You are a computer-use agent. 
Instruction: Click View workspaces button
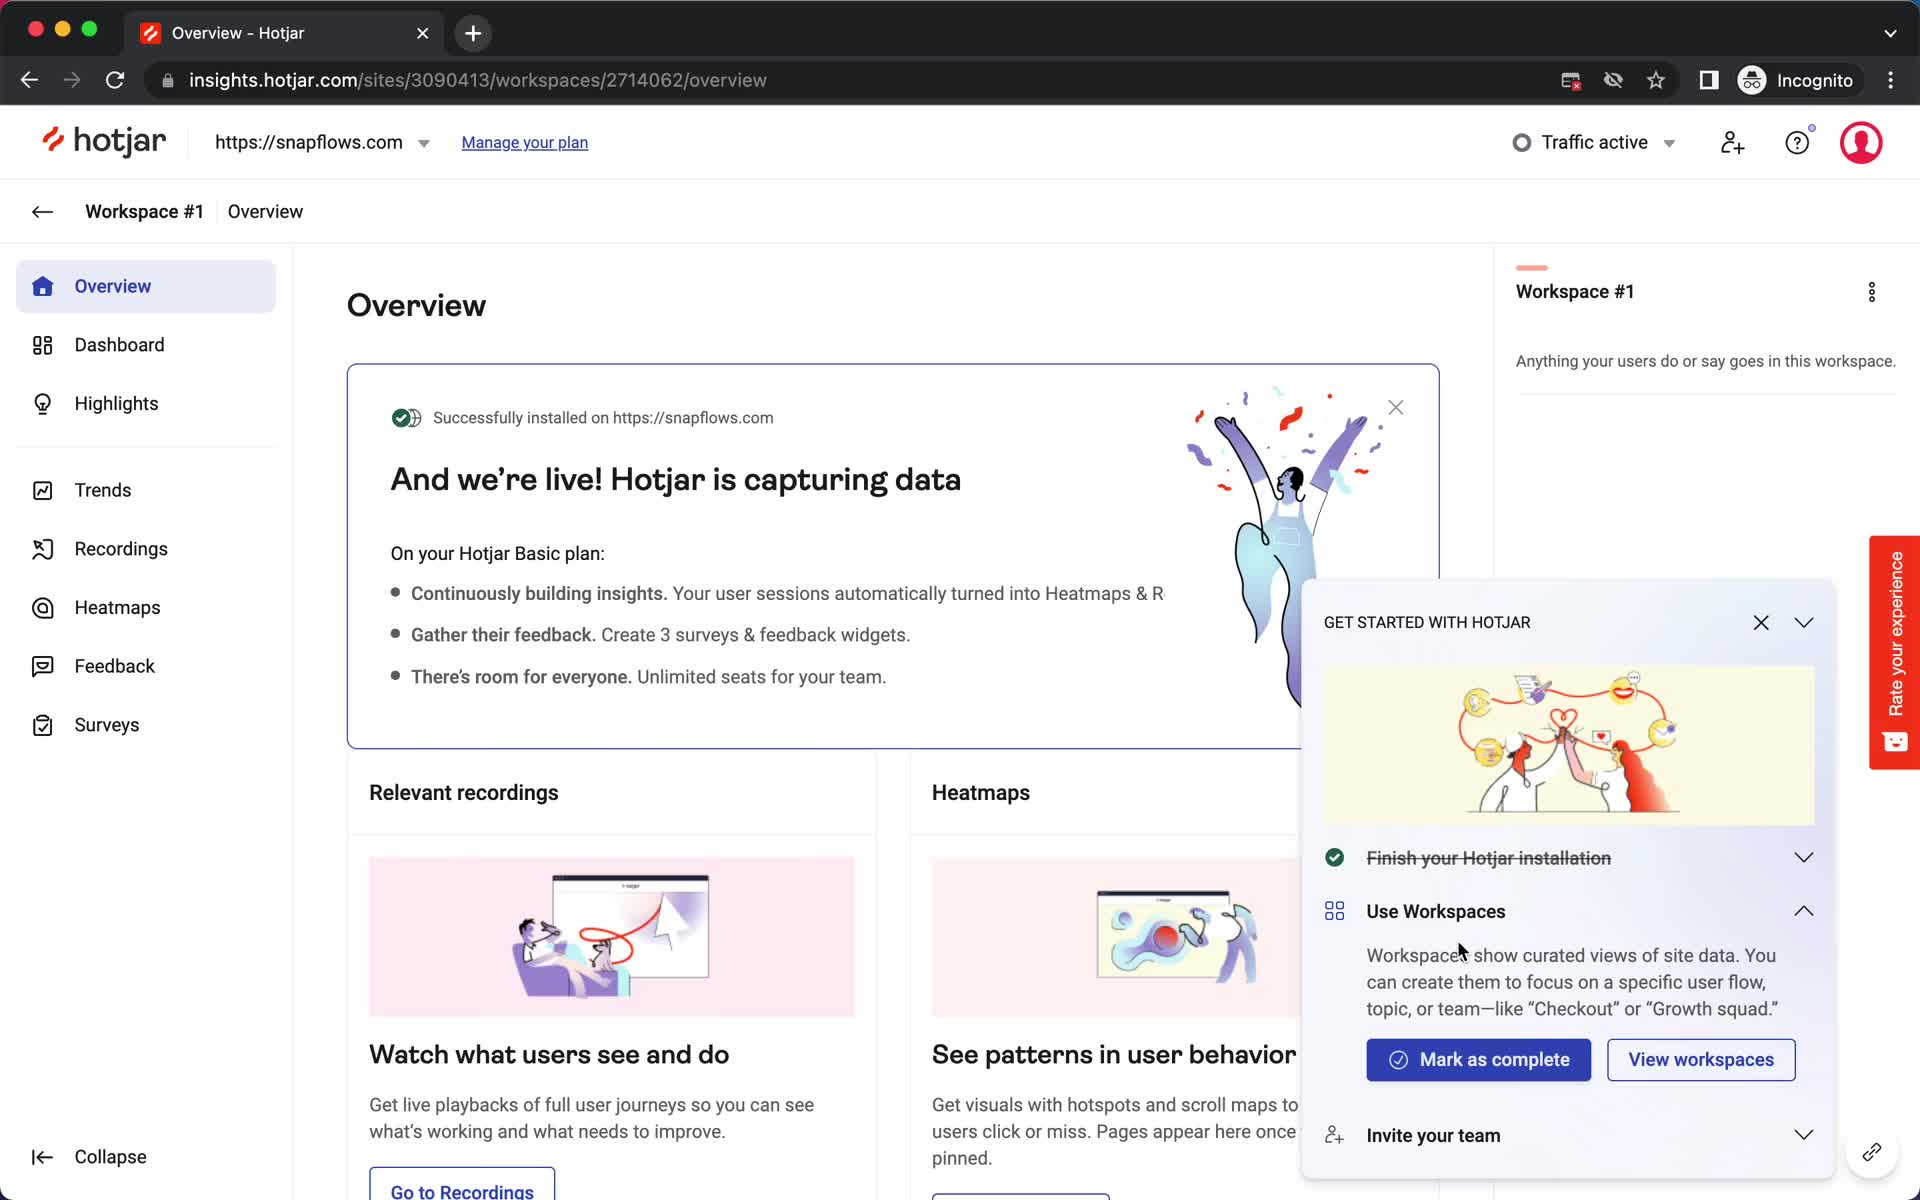click(1702, 1059)
